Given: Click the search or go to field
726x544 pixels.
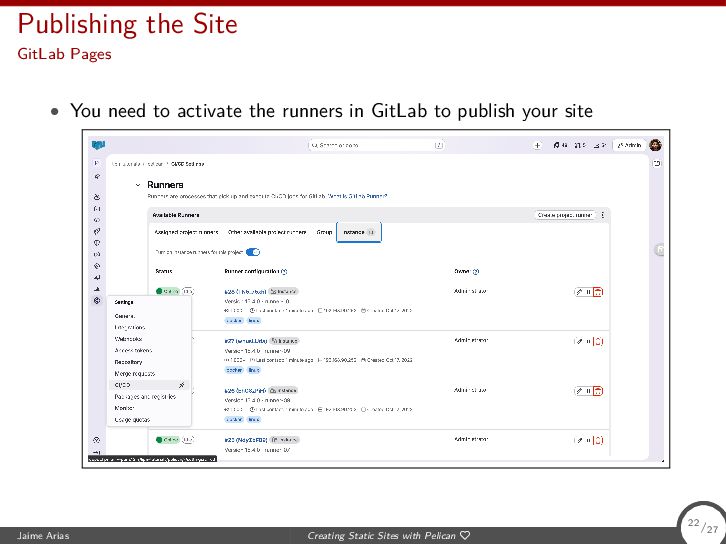Looking at the screenshot, I should coord(376,145).
